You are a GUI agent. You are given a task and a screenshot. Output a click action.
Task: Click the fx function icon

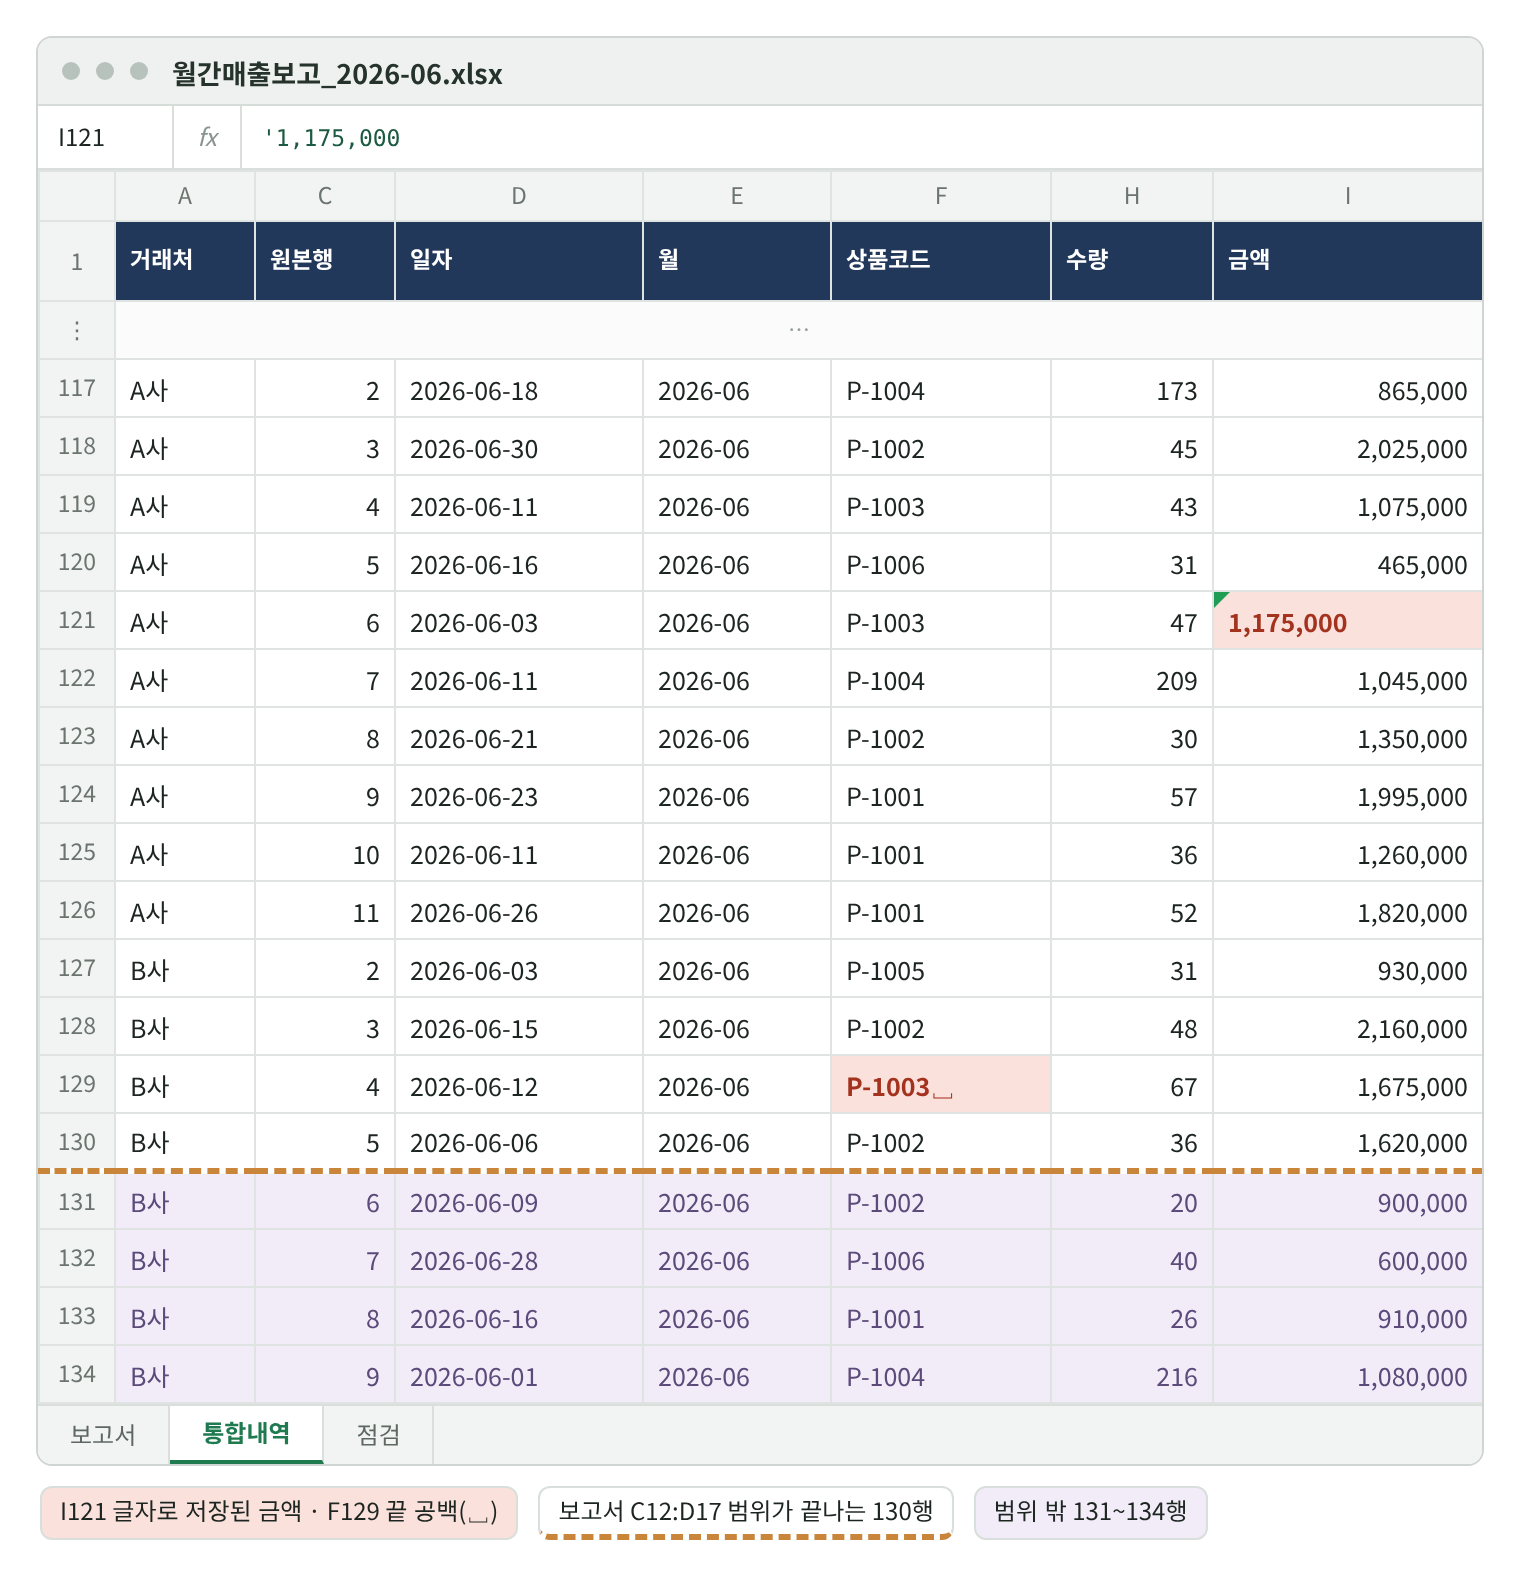pyautogui.click(x=208, y=138)
